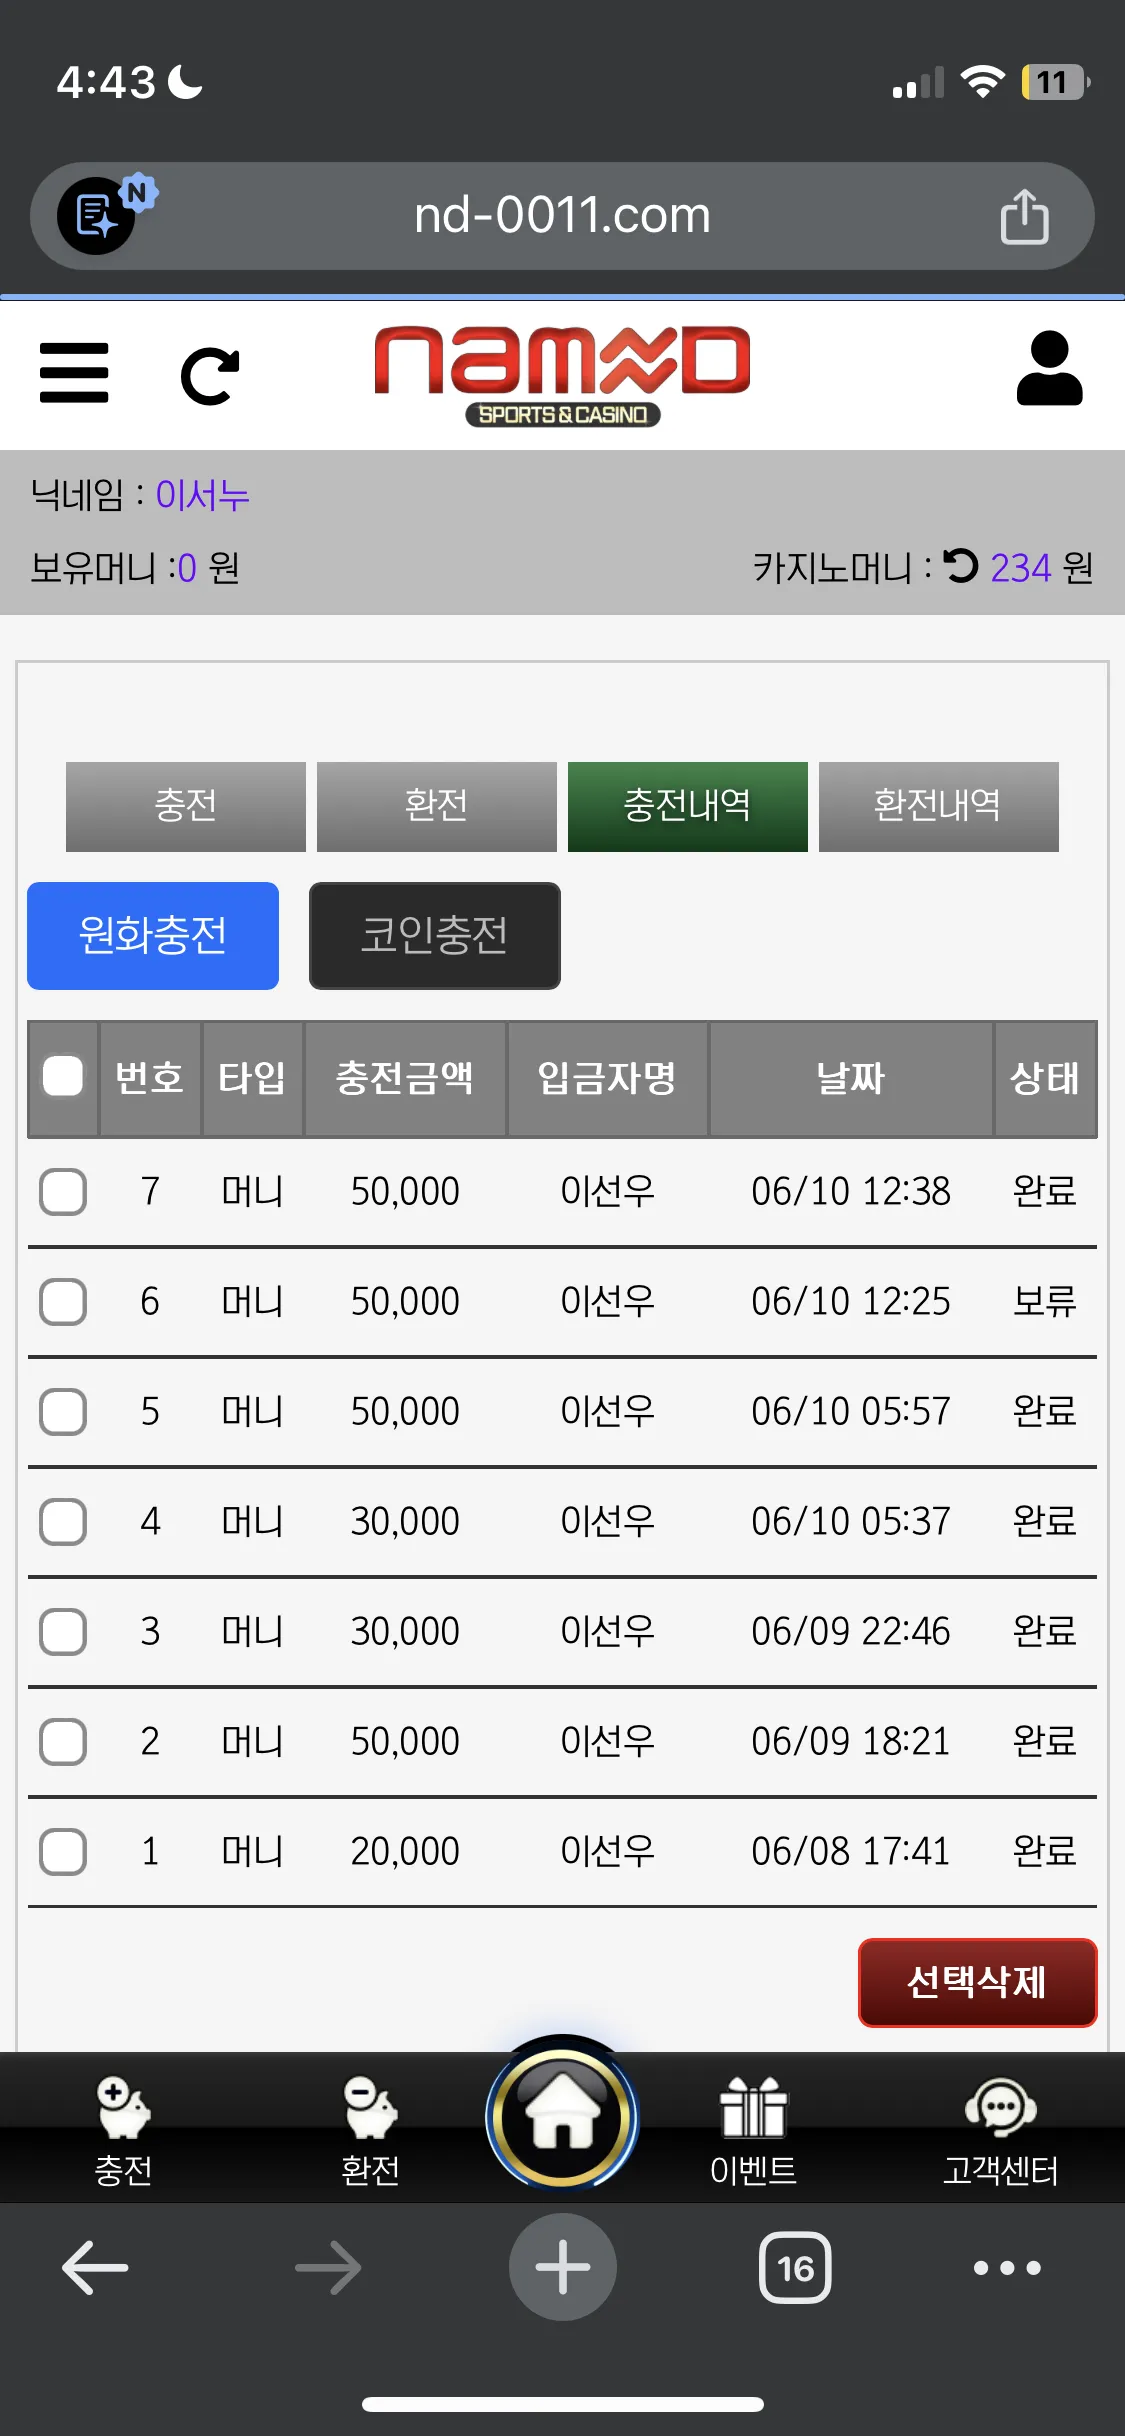Click the 선택삭제 delete button

coord(977,1982)
